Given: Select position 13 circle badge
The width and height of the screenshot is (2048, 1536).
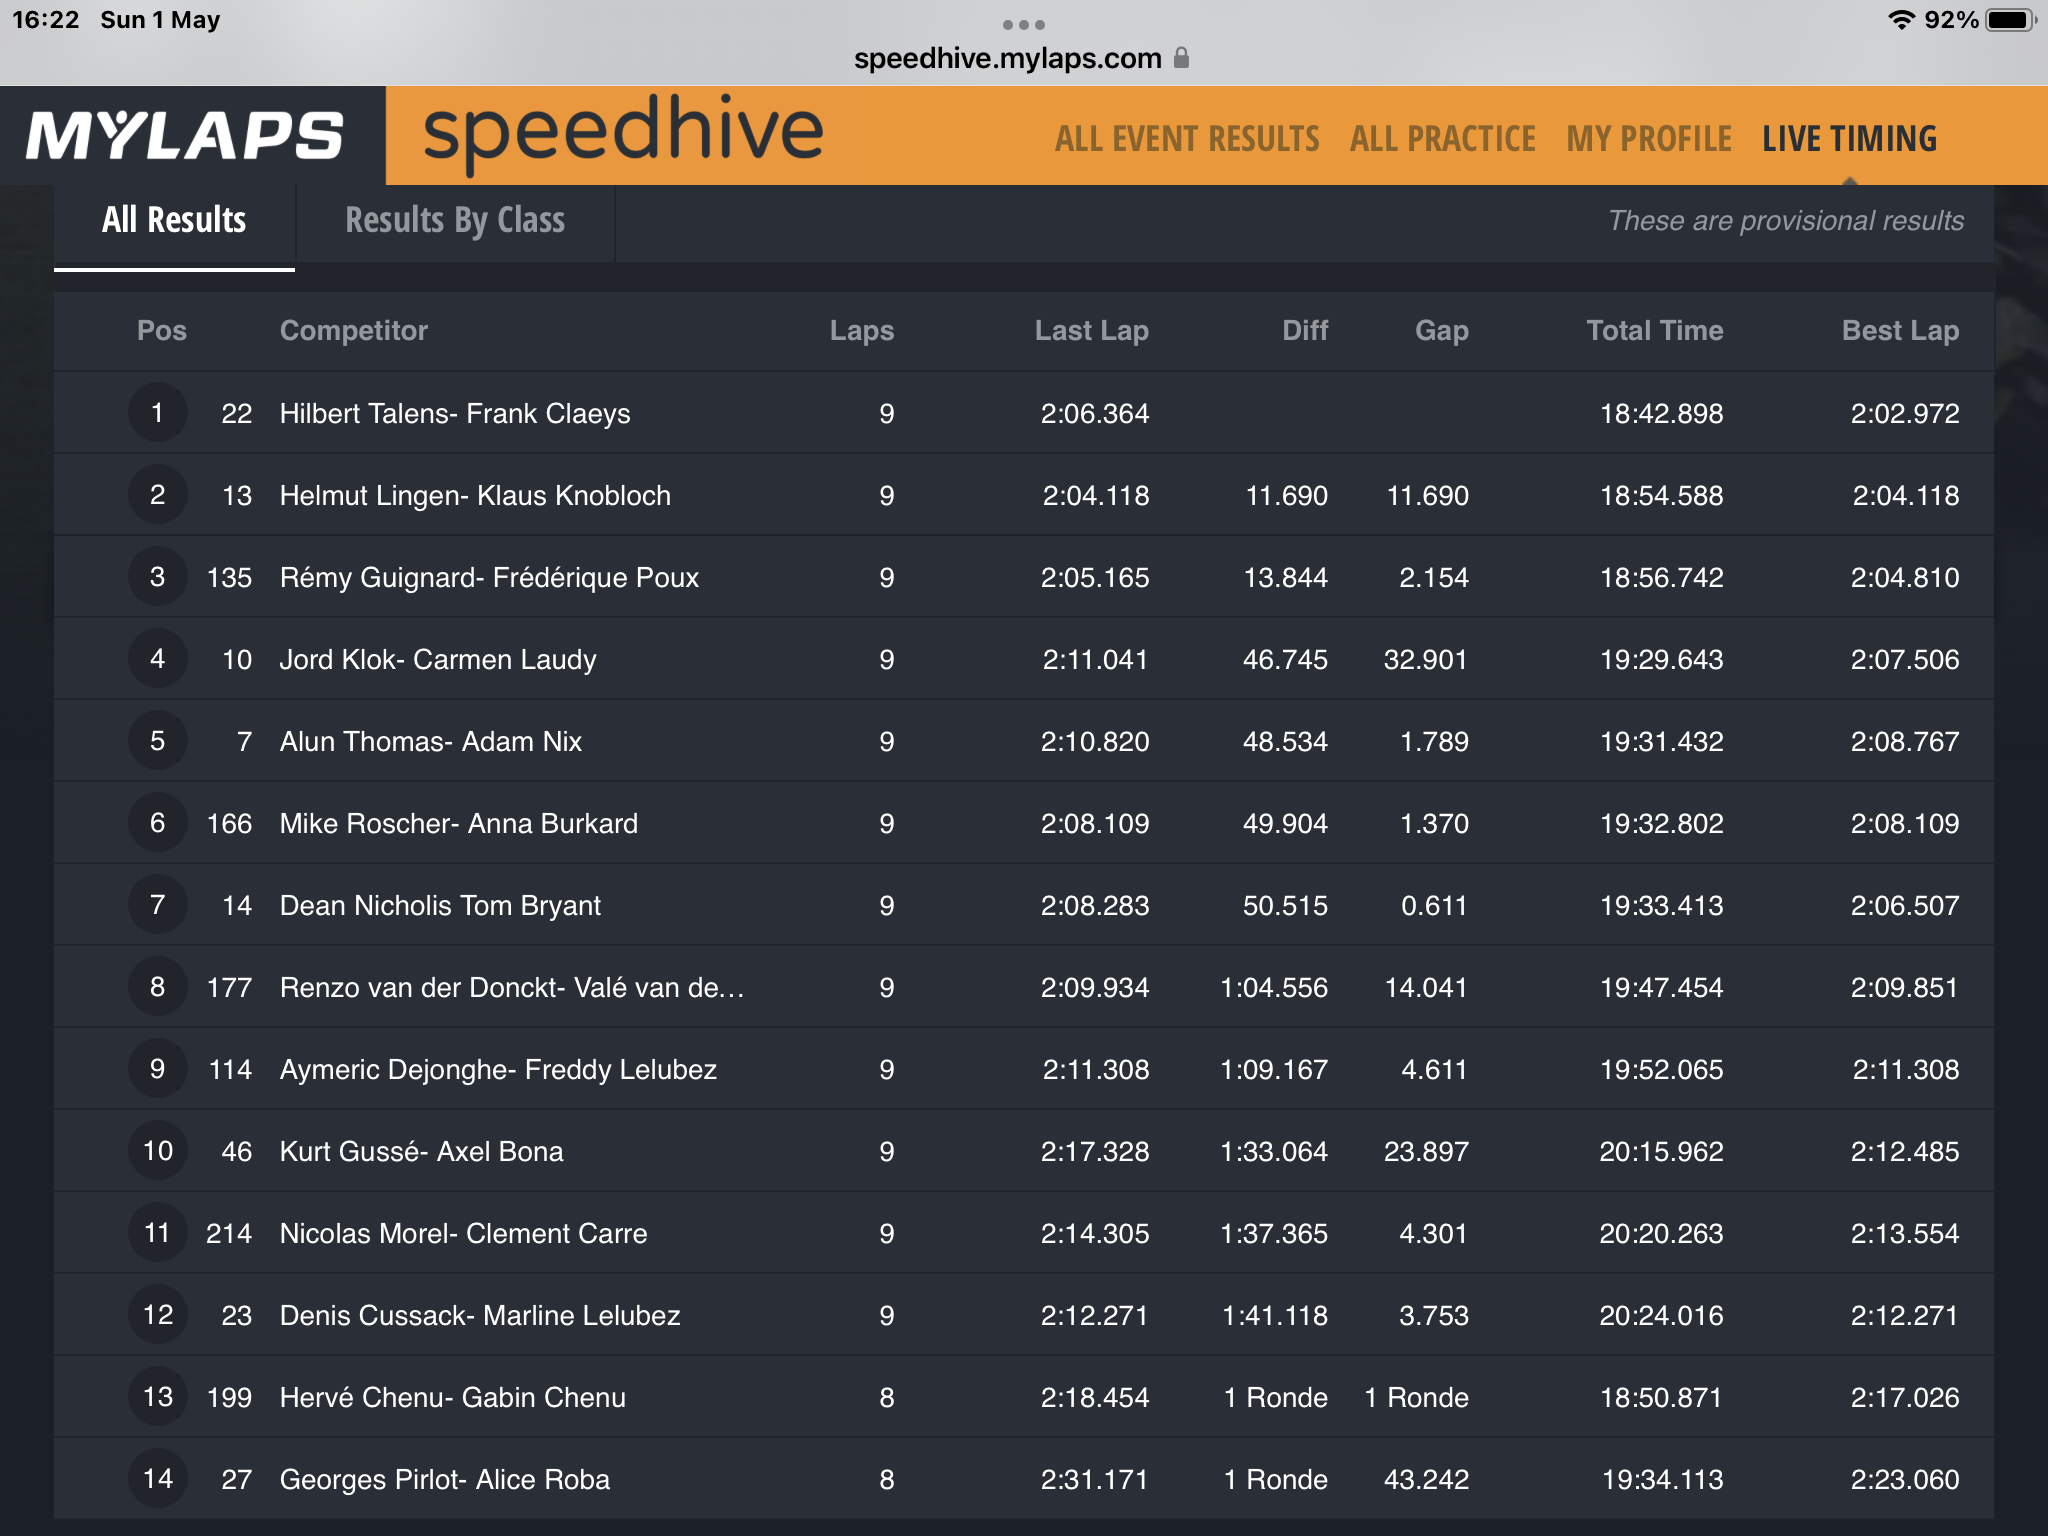Looking at the screenshot, I should (x=158, y=1397).
